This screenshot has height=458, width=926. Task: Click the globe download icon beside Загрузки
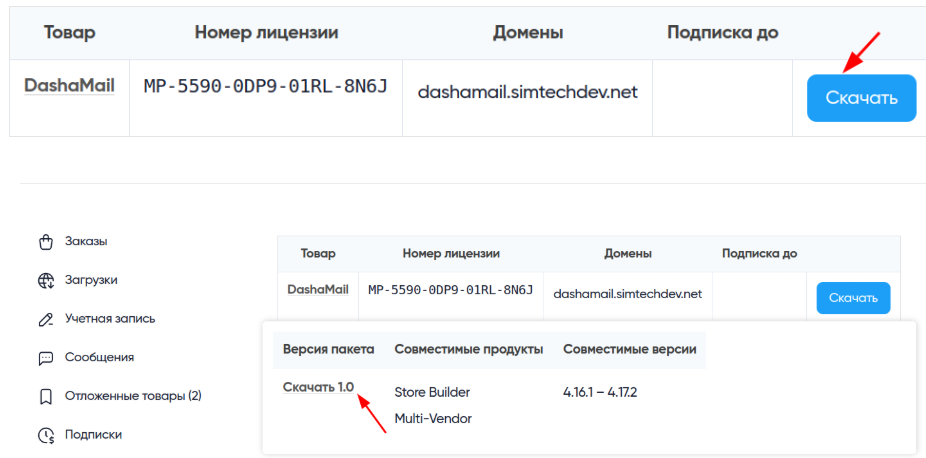click(x=46, y=280)
